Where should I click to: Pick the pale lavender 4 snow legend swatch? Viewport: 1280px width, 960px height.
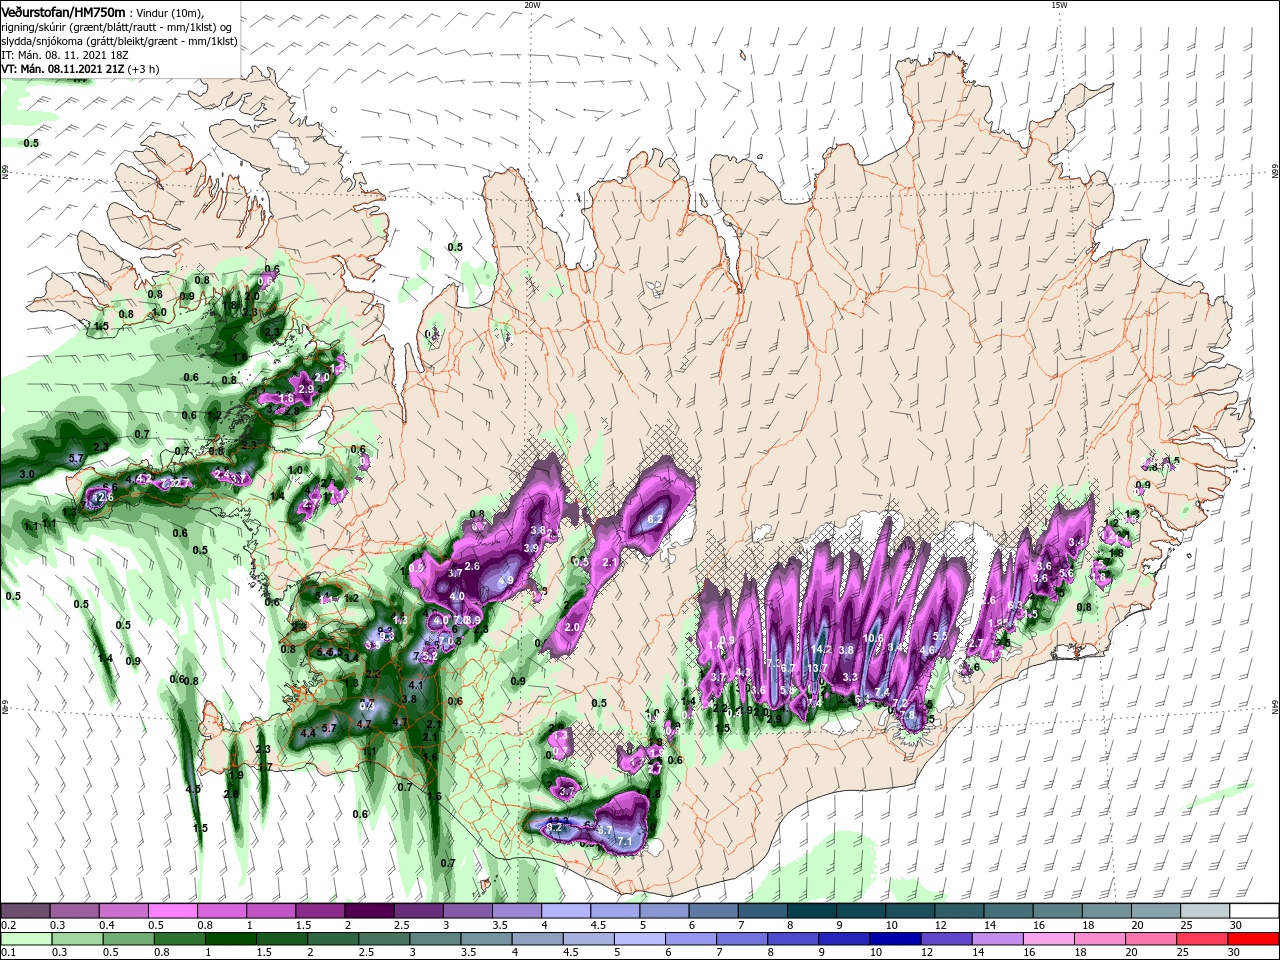(565, 911)
